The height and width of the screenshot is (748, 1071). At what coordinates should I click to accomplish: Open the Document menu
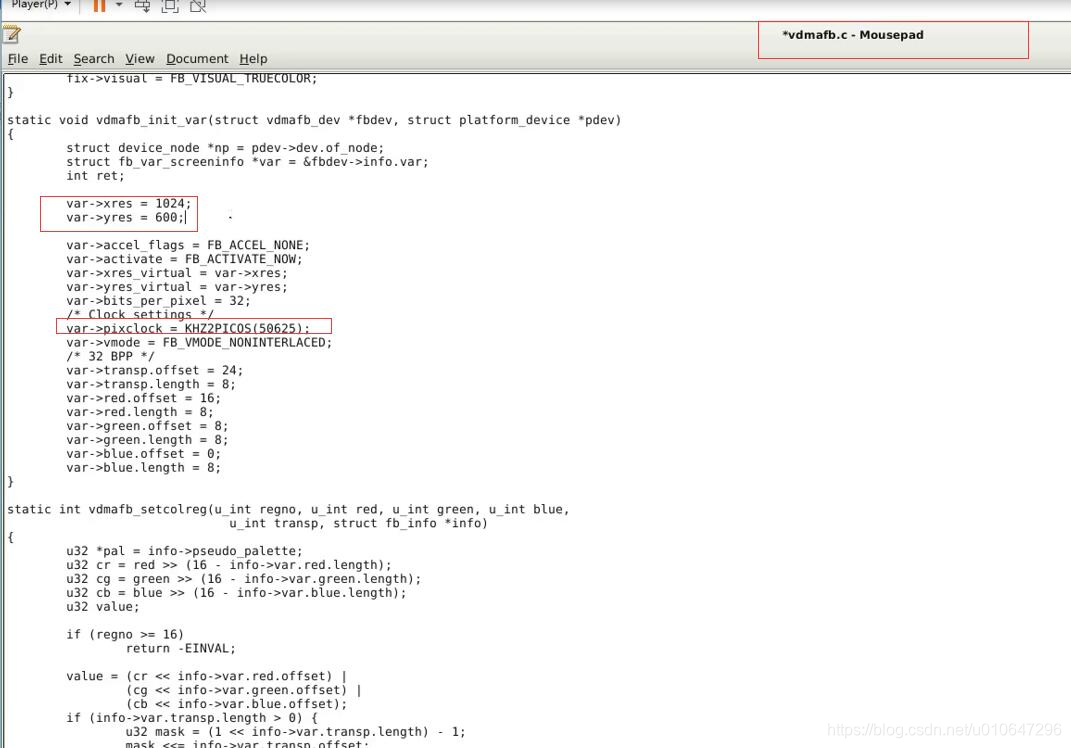click(x=197, y=59)
